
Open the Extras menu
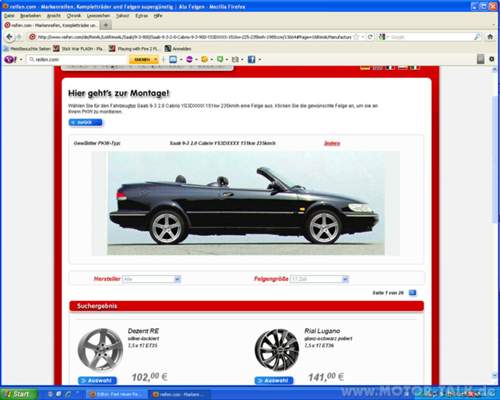(x=141, y=16)
